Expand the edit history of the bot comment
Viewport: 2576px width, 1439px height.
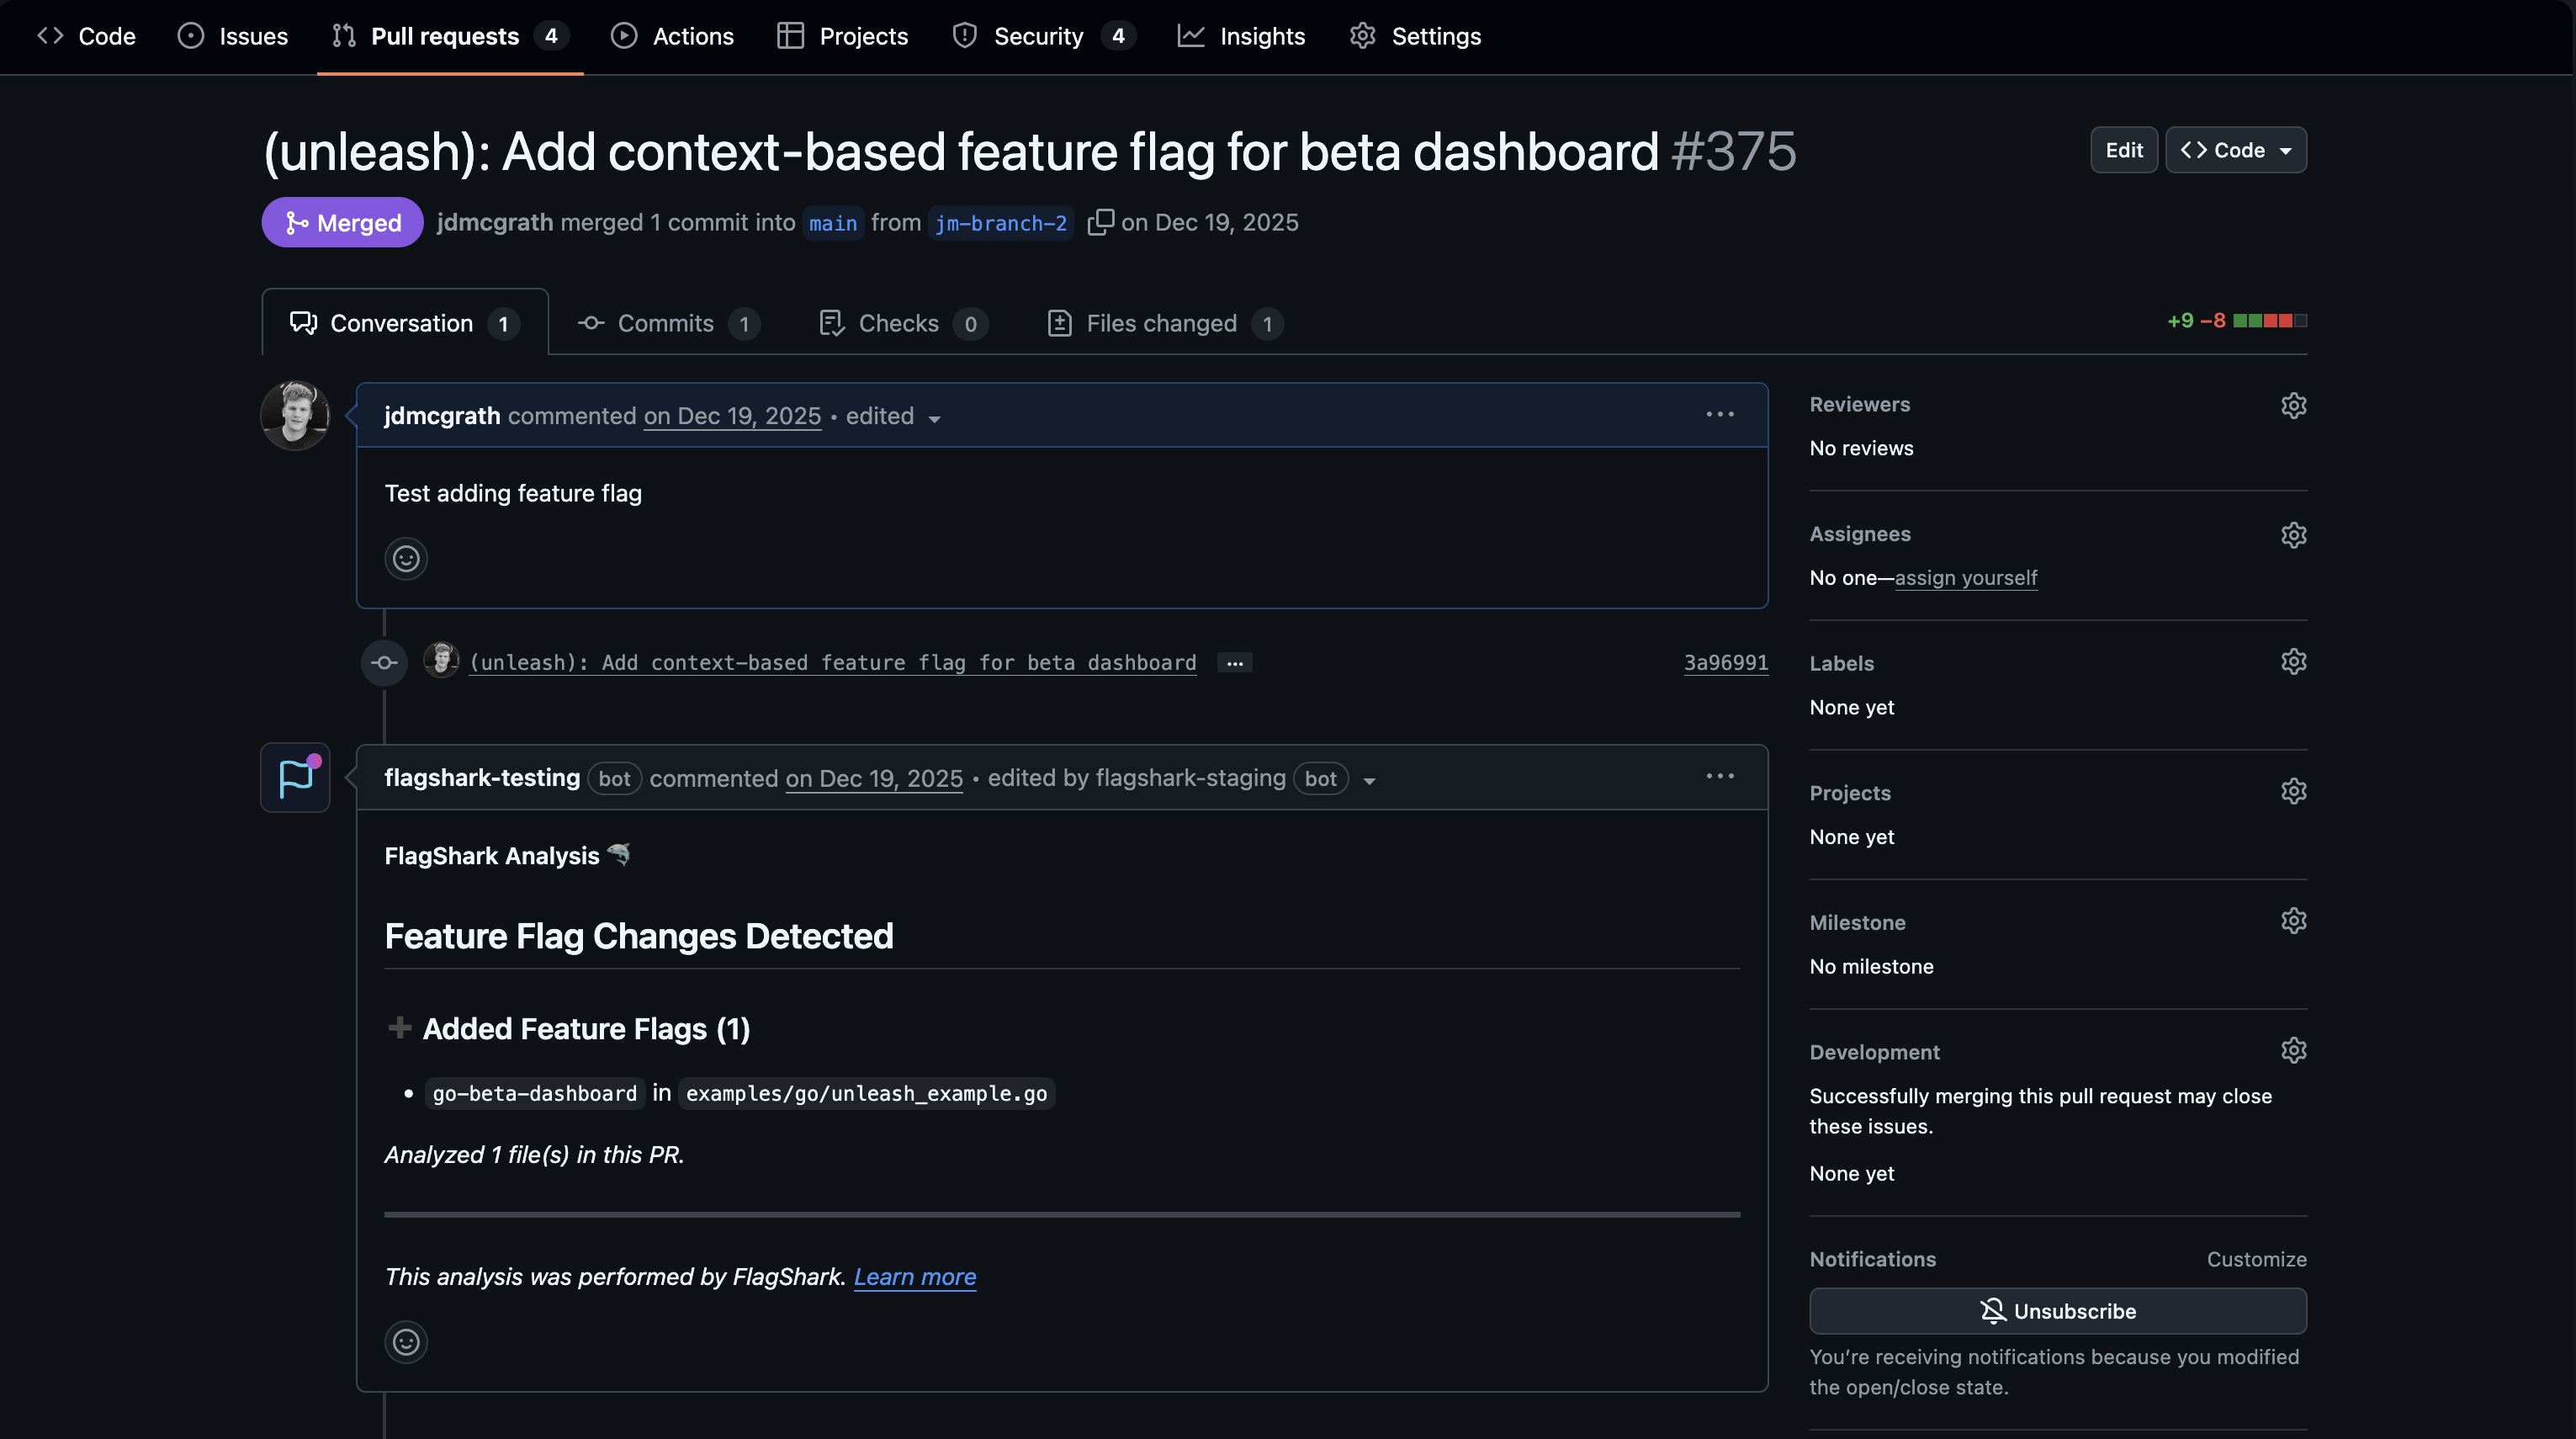pos(1369,780)
